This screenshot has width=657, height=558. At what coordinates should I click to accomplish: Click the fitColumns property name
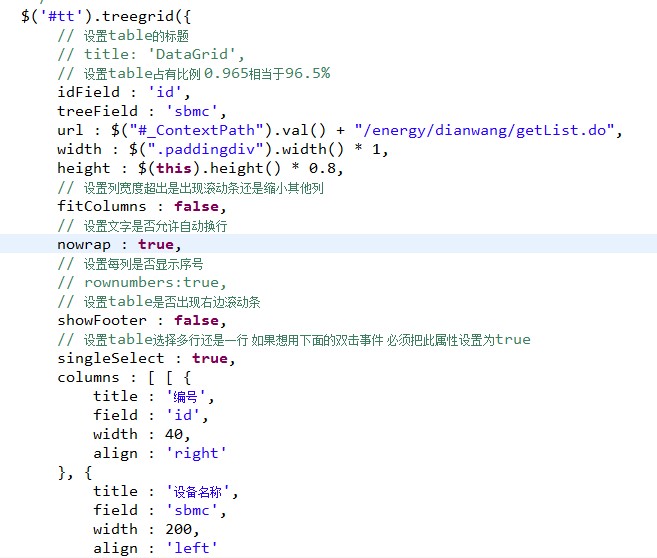[x=102, y=207]
